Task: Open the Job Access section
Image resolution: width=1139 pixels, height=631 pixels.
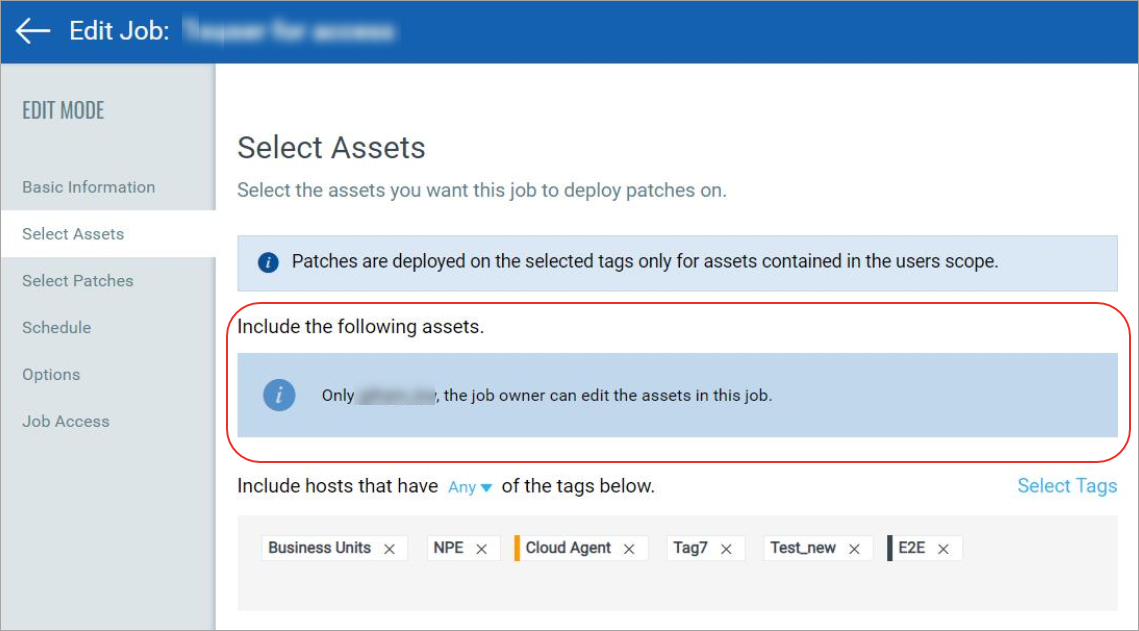Action: (65, 421)
